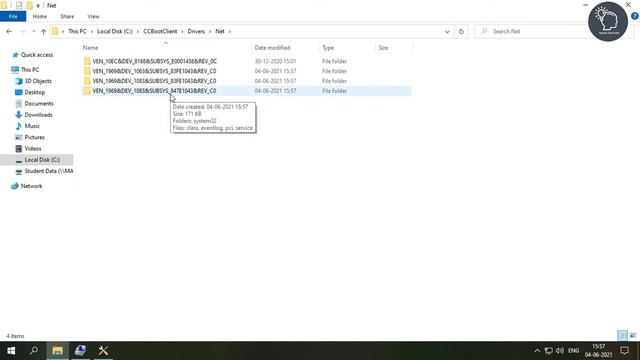
Task: Select Quick access in navigation pane
Action: (x=37, y=55)
